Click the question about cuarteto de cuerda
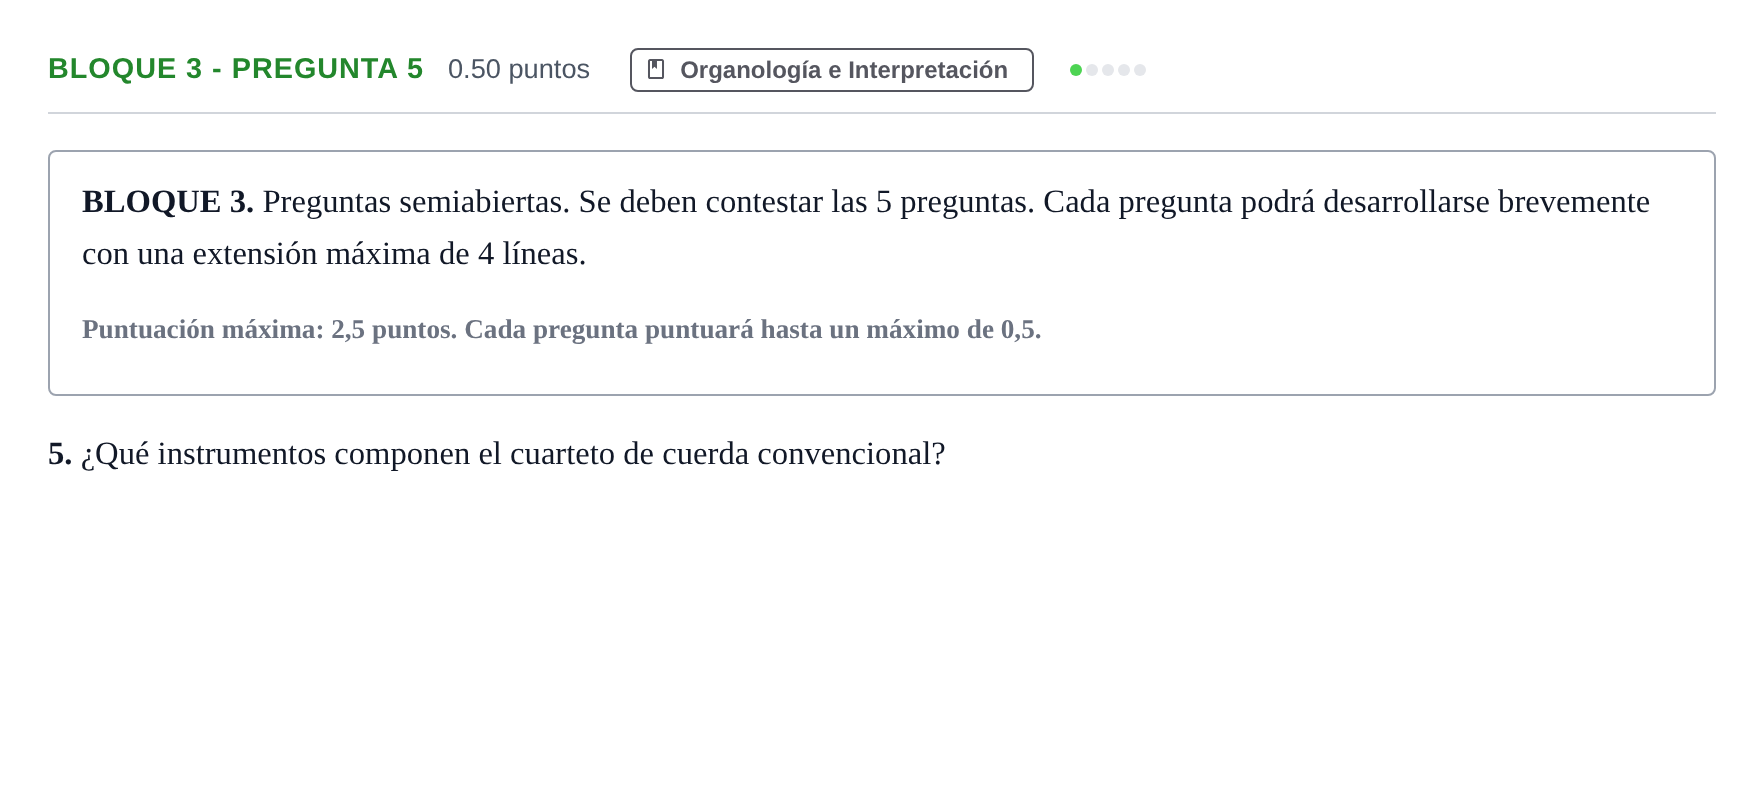1764x812 pixels. click(513, 454)
